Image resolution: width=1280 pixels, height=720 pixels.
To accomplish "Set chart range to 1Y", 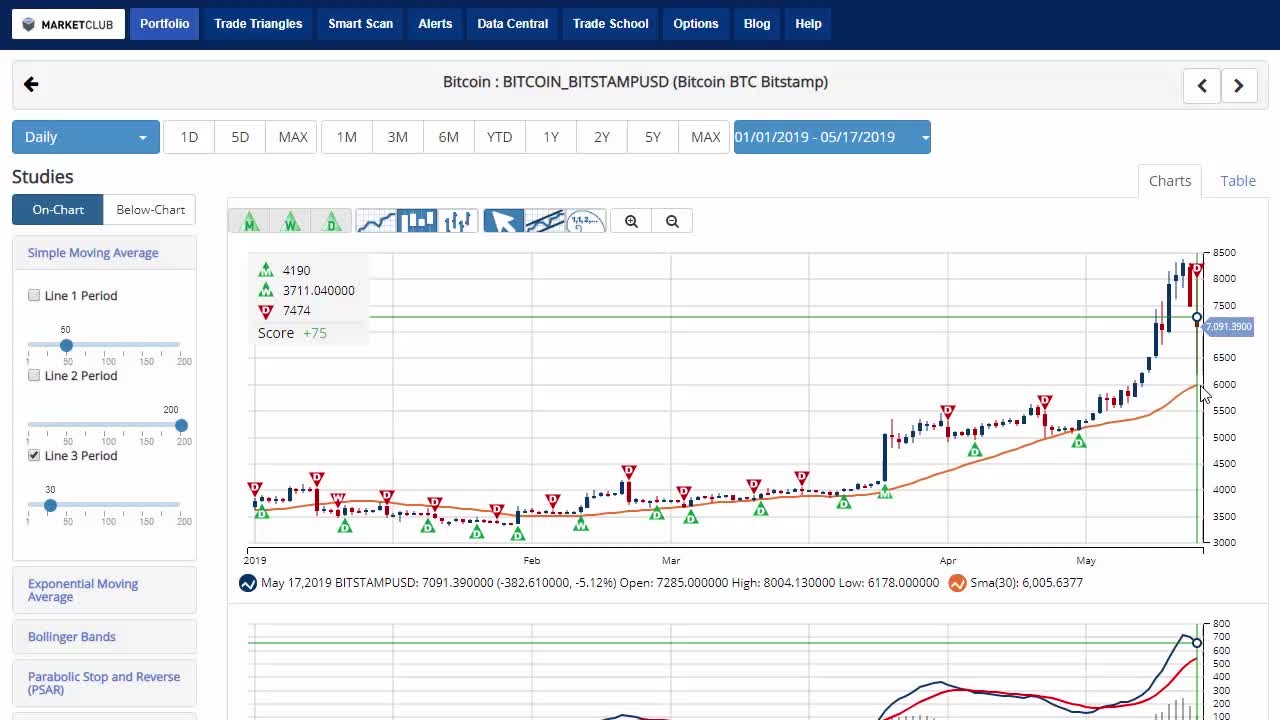I will (551, 137).
